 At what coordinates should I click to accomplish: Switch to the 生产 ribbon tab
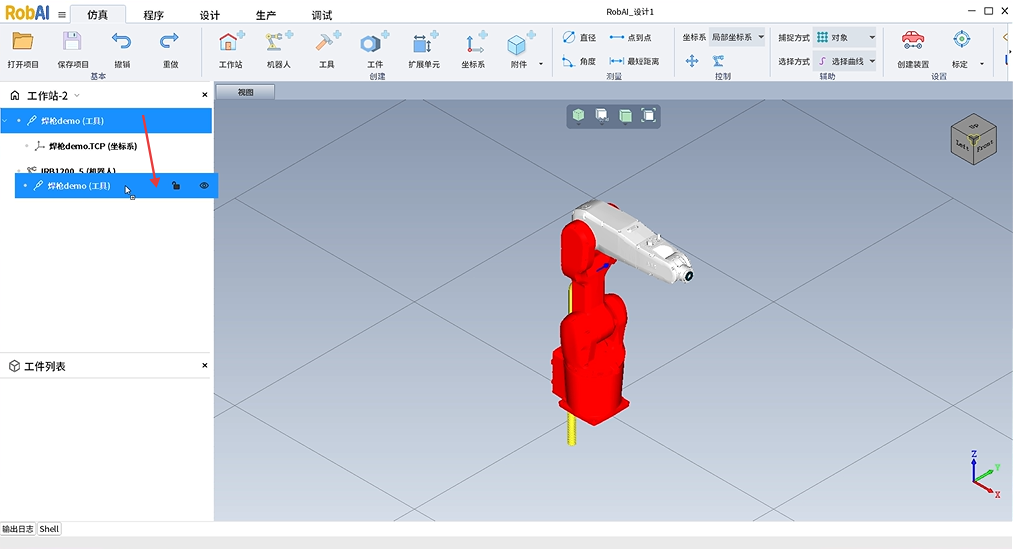coord(266,15)
